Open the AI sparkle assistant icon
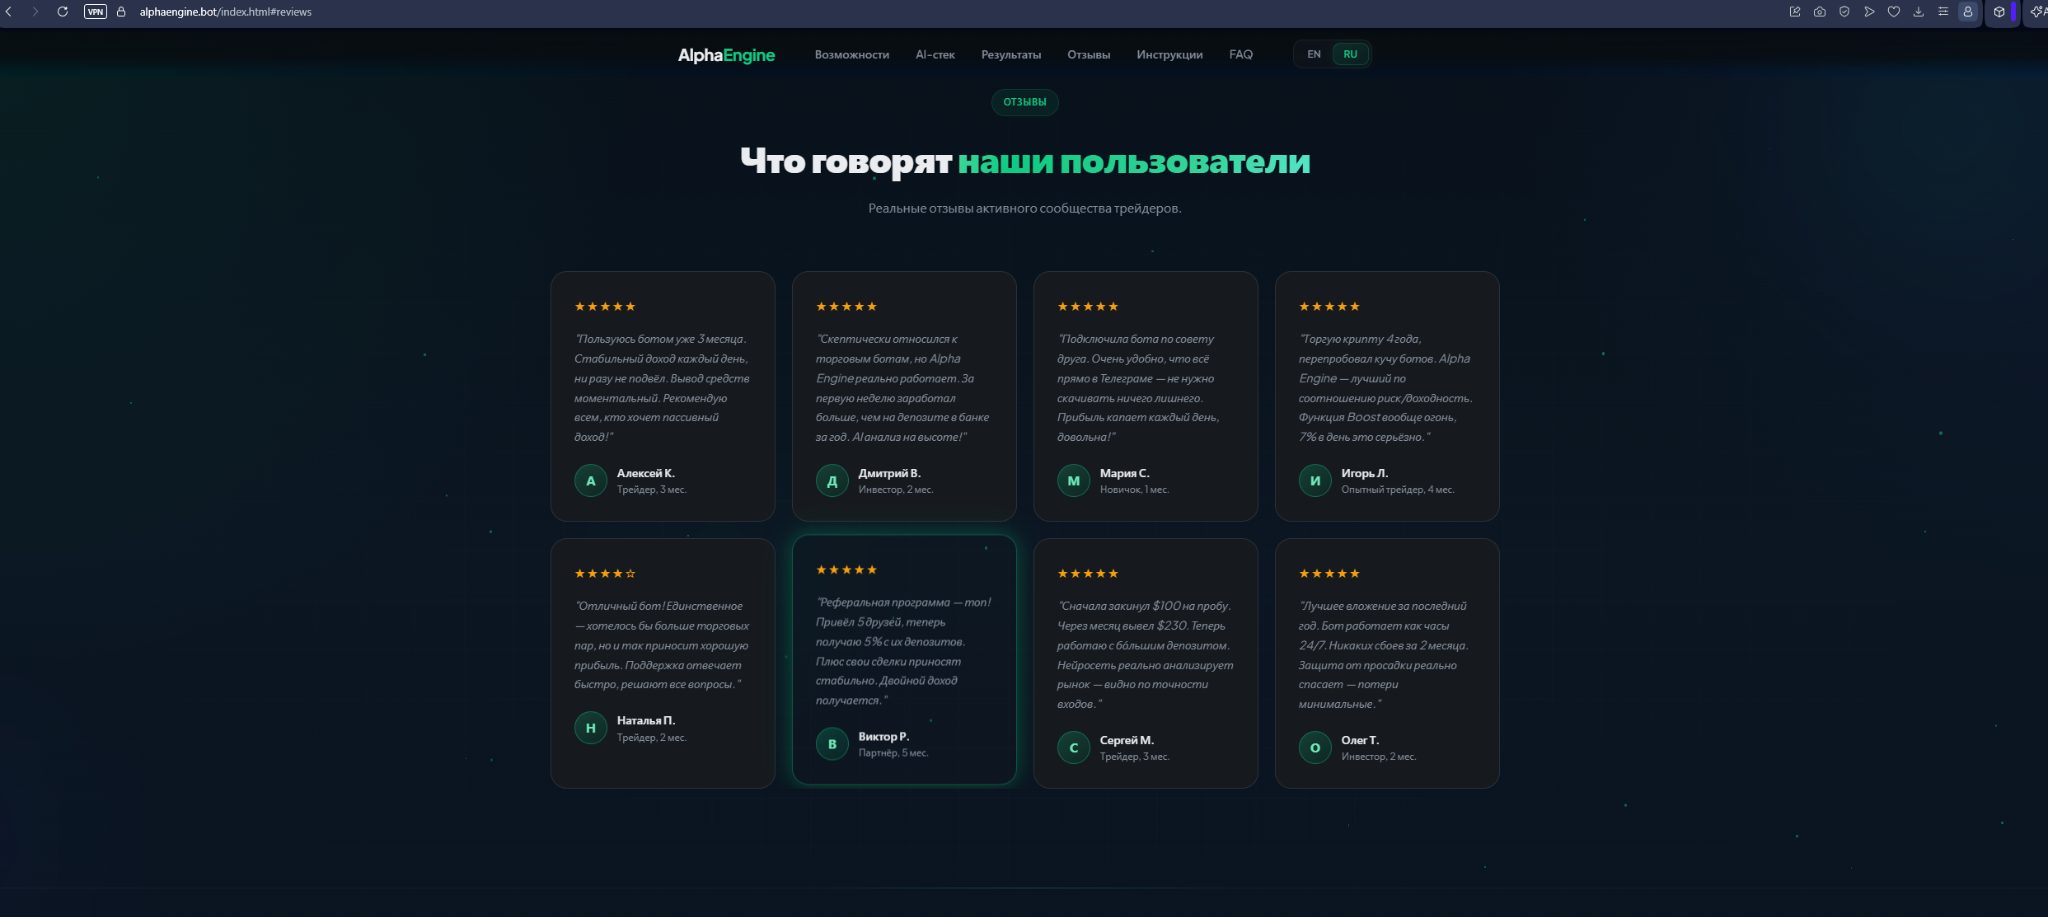The width and height of the screenshot is (2048, 917). (2037, 12)
